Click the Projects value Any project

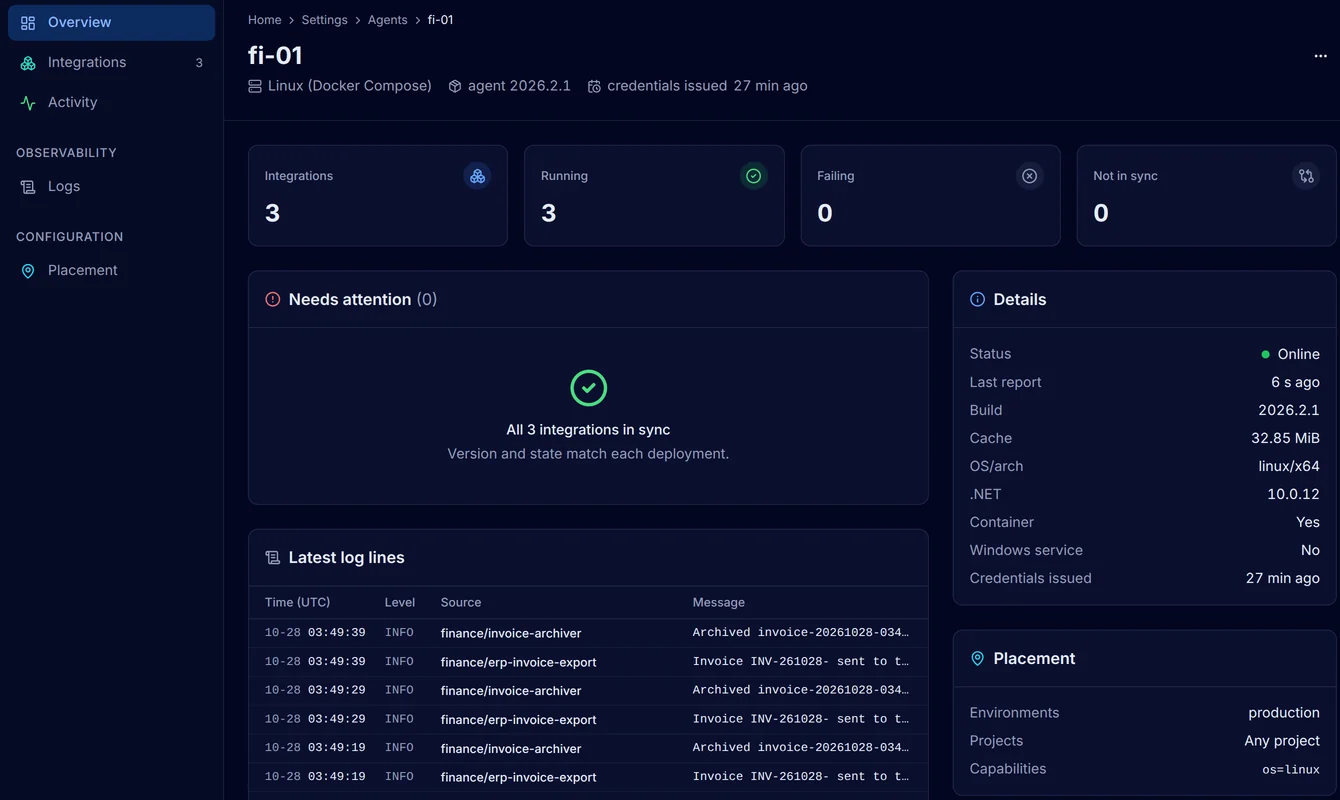click(x=1282, y=741)
